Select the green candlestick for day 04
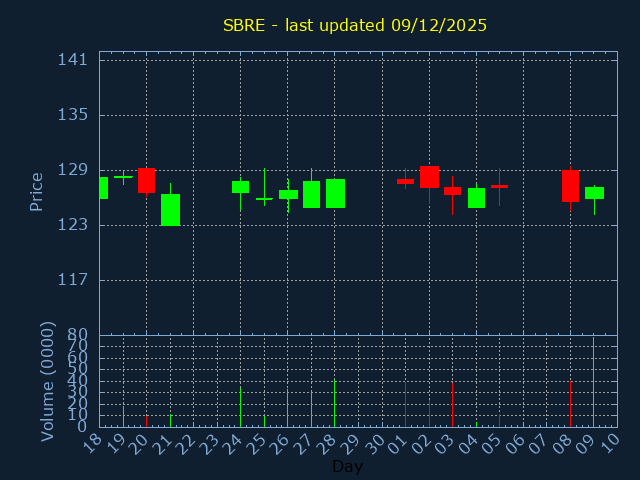Viewport: 640px width, 480px height. (x=476, y=198)
